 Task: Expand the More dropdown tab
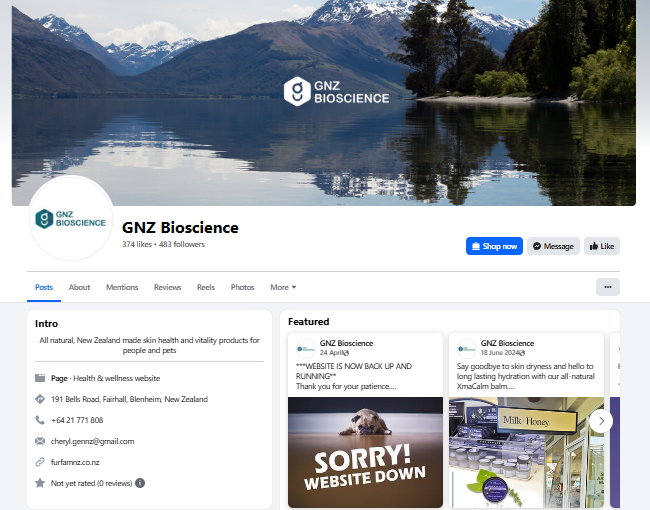coord(283,287)
